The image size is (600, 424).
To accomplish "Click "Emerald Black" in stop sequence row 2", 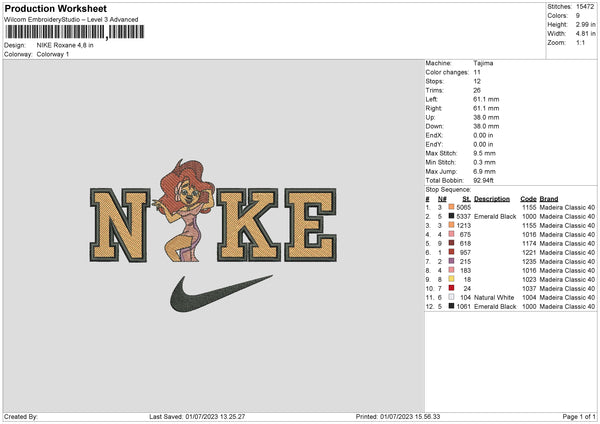I will [x=495, y=216].
